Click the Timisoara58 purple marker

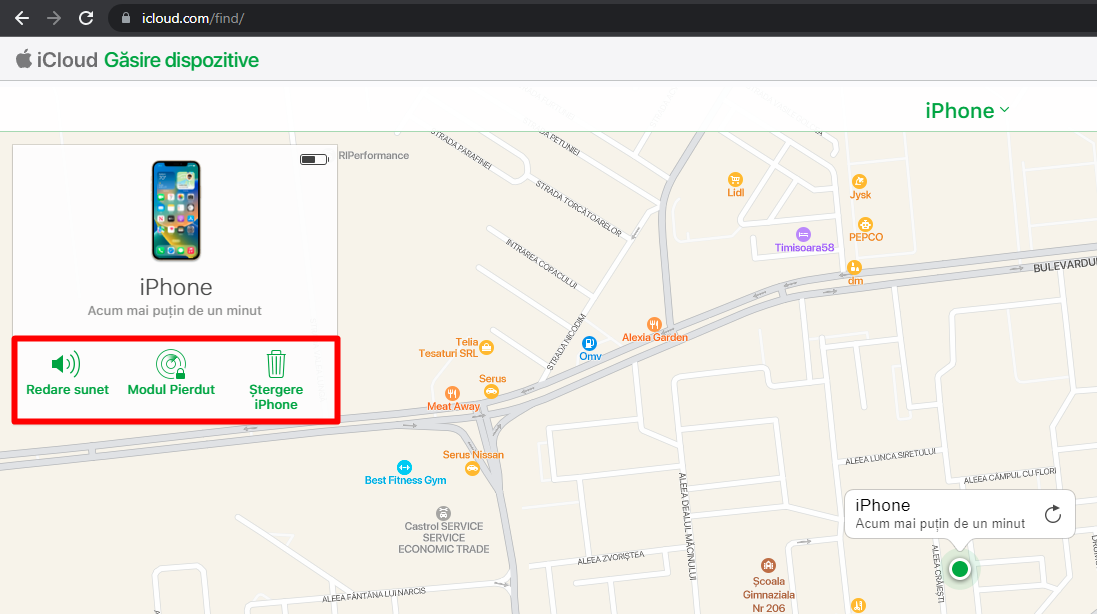click(803, 234)
